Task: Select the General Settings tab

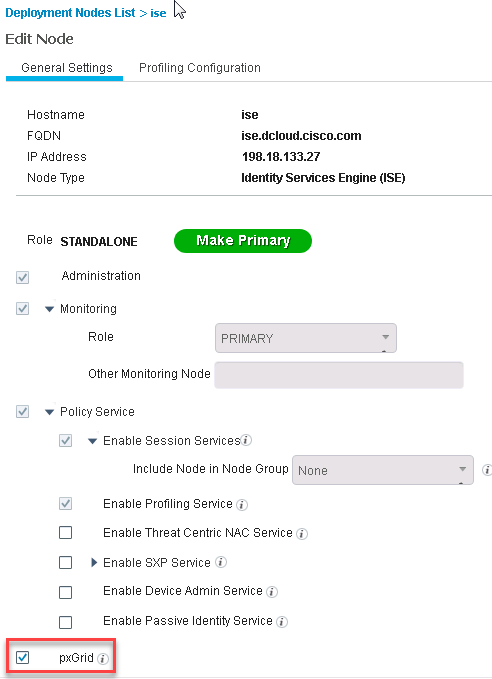Action: (x=67, y=68)
